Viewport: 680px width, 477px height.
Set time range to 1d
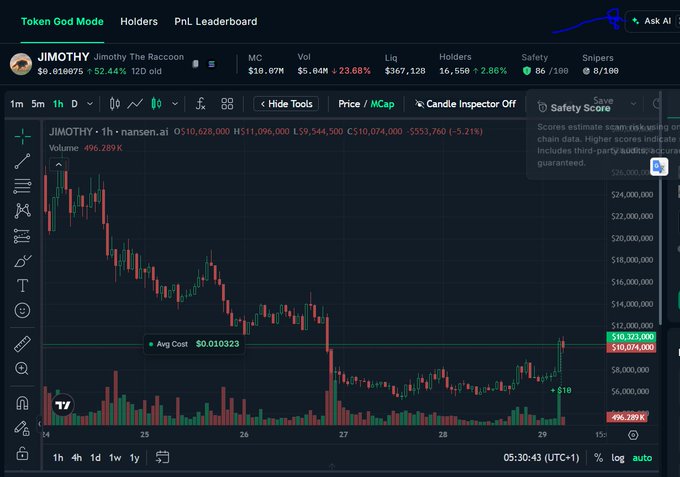(x=95, y=457)
